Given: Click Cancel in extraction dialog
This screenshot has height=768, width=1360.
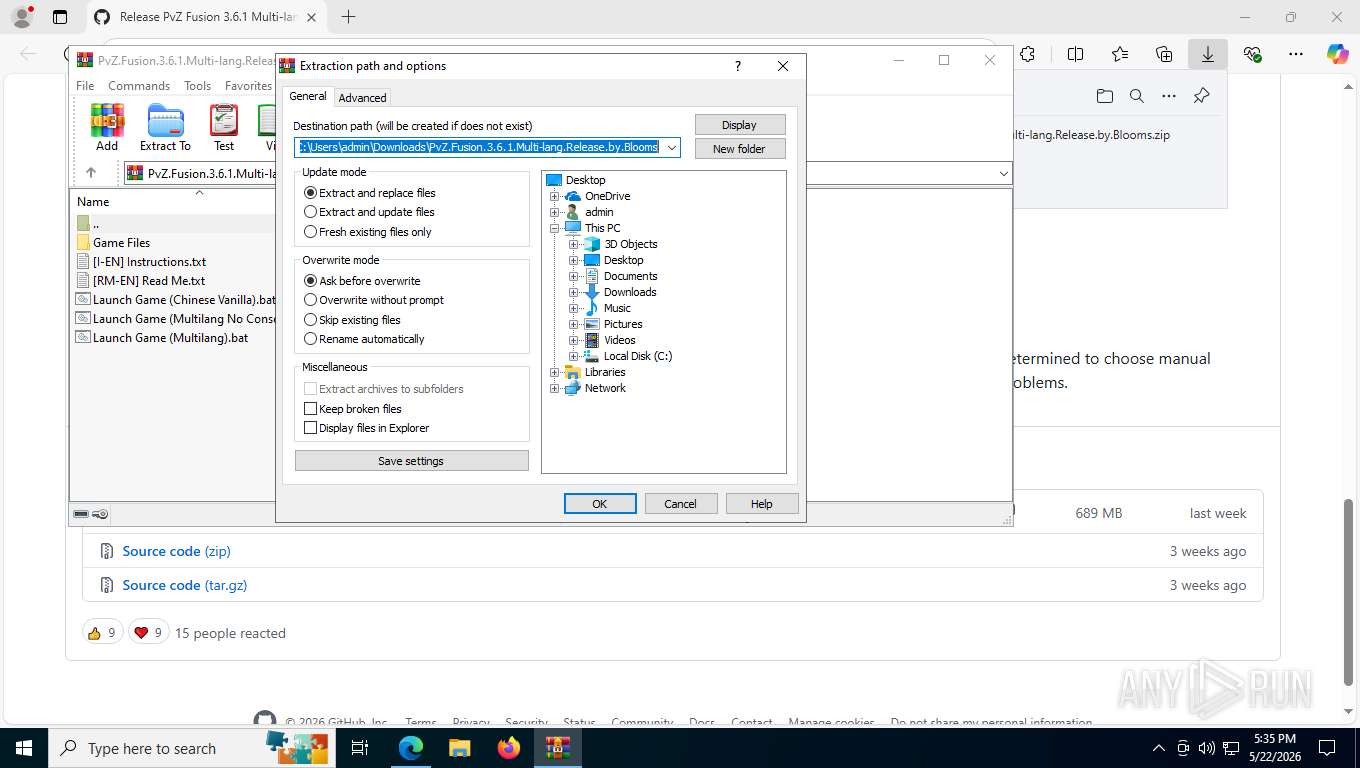Looking at the screenshot, I should [681, 504].
